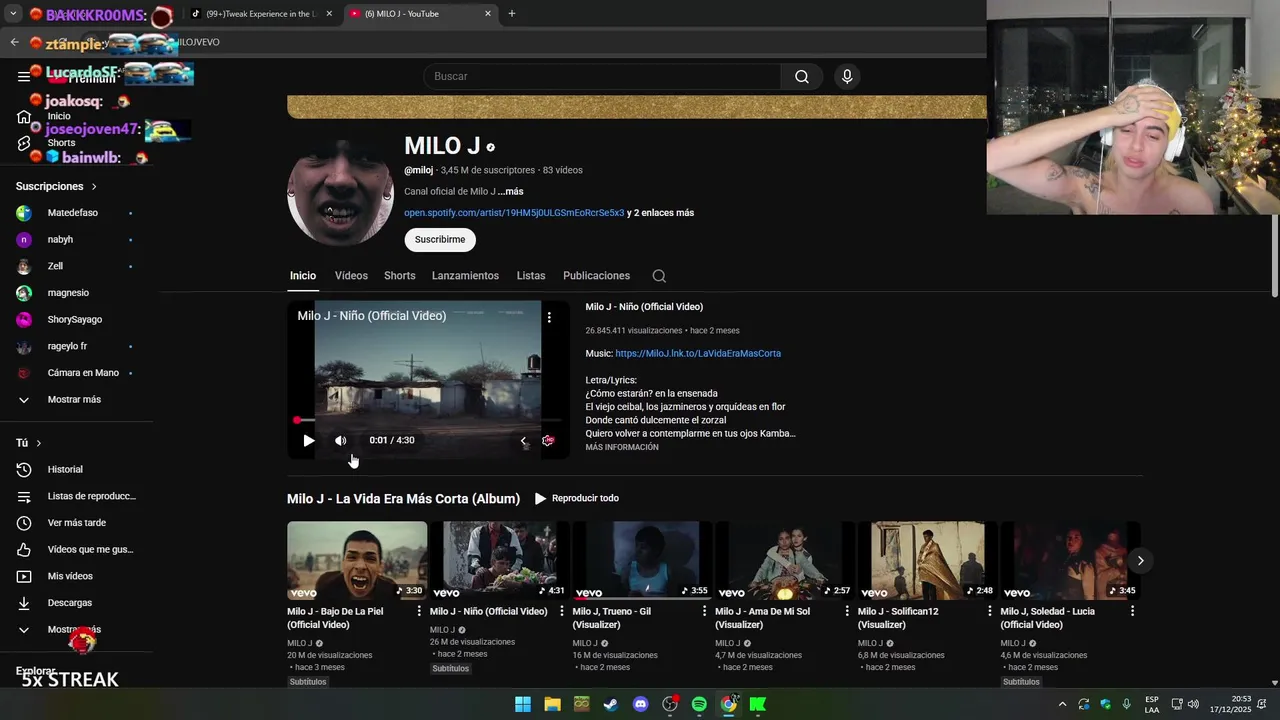Advance the album carousel with right arrow
Screen dimensions: 1280x720
click(1140, 560)
